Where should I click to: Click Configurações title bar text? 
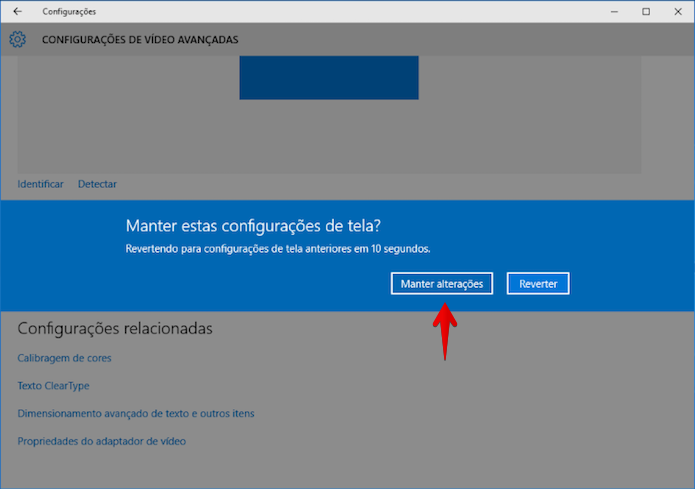click(x=69, y=12)
